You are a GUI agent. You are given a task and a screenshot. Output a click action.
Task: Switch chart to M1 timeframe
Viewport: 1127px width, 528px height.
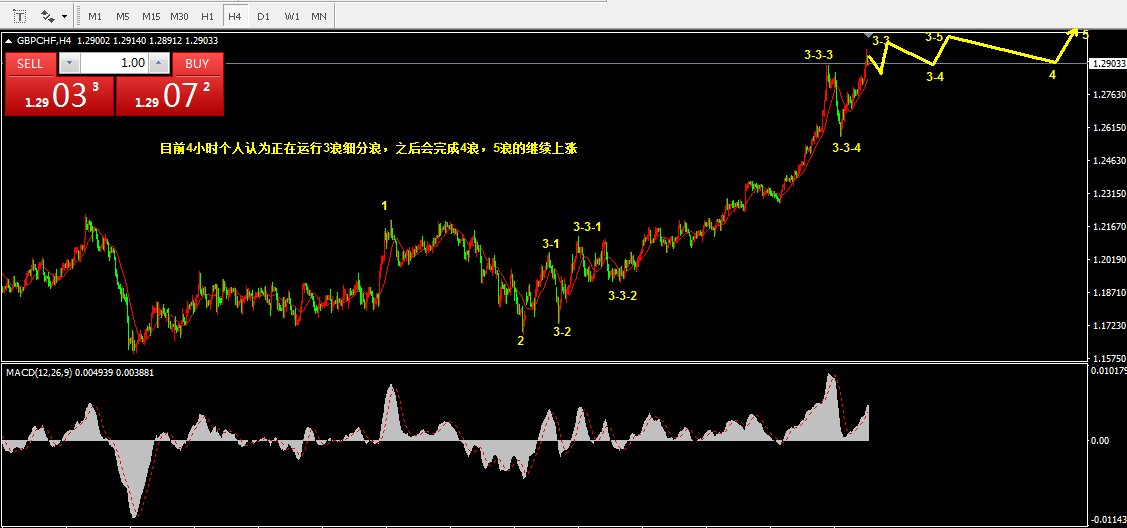pyautogui.click(x=95, y=16)
